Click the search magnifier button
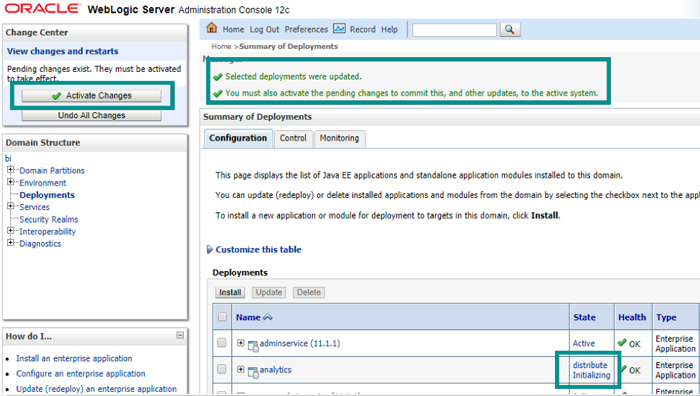The height and width of the screenshot is (396, 700). point(510,29)
